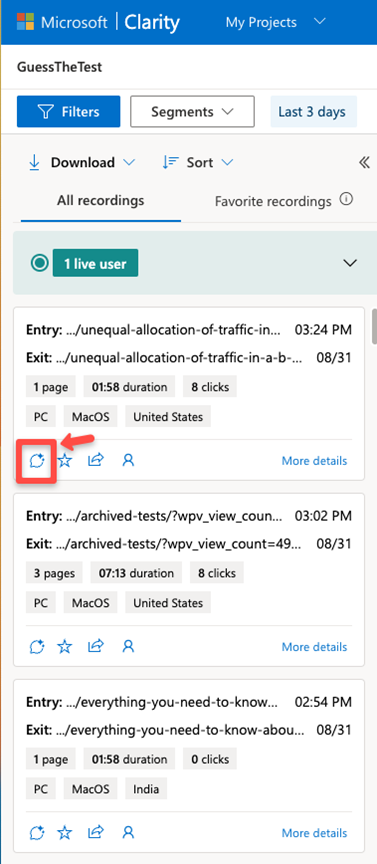This screenshot has height=864, width=377.
Task: Click the Filters funnel icon
Action: click(x=45, y=112)
